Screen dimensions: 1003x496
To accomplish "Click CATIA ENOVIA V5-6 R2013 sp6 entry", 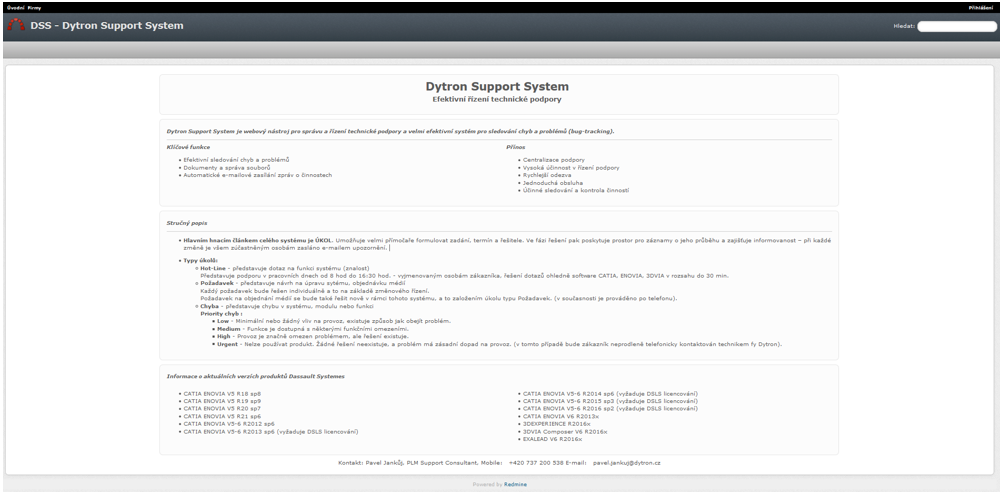I will [270, 432].
